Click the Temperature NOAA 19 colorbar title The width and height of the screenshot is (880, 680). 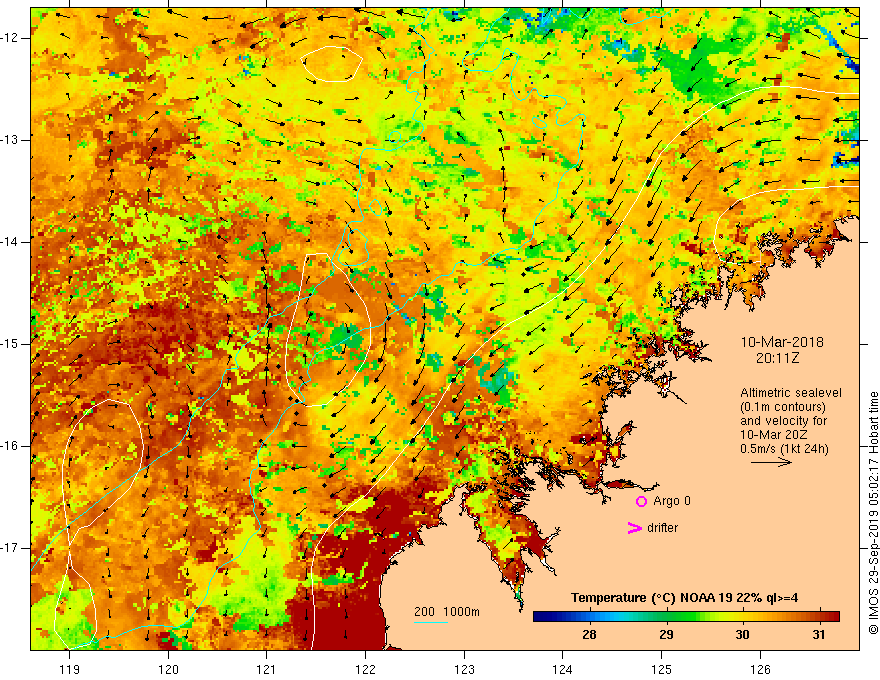(x=684, y=598)
